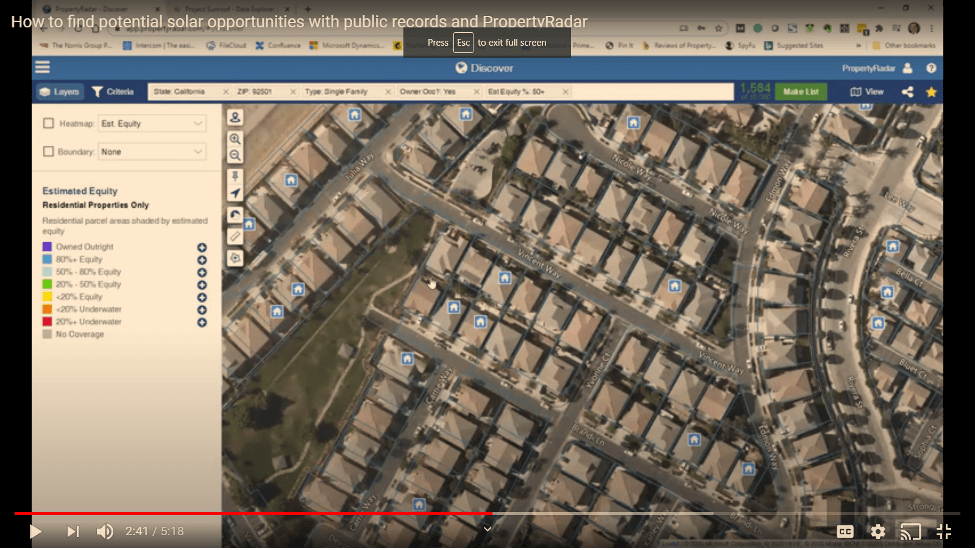Image resolution: width=977 pixels, height=550 pixels.
Task: Open the video settings gear
Action: coord(877,531)
